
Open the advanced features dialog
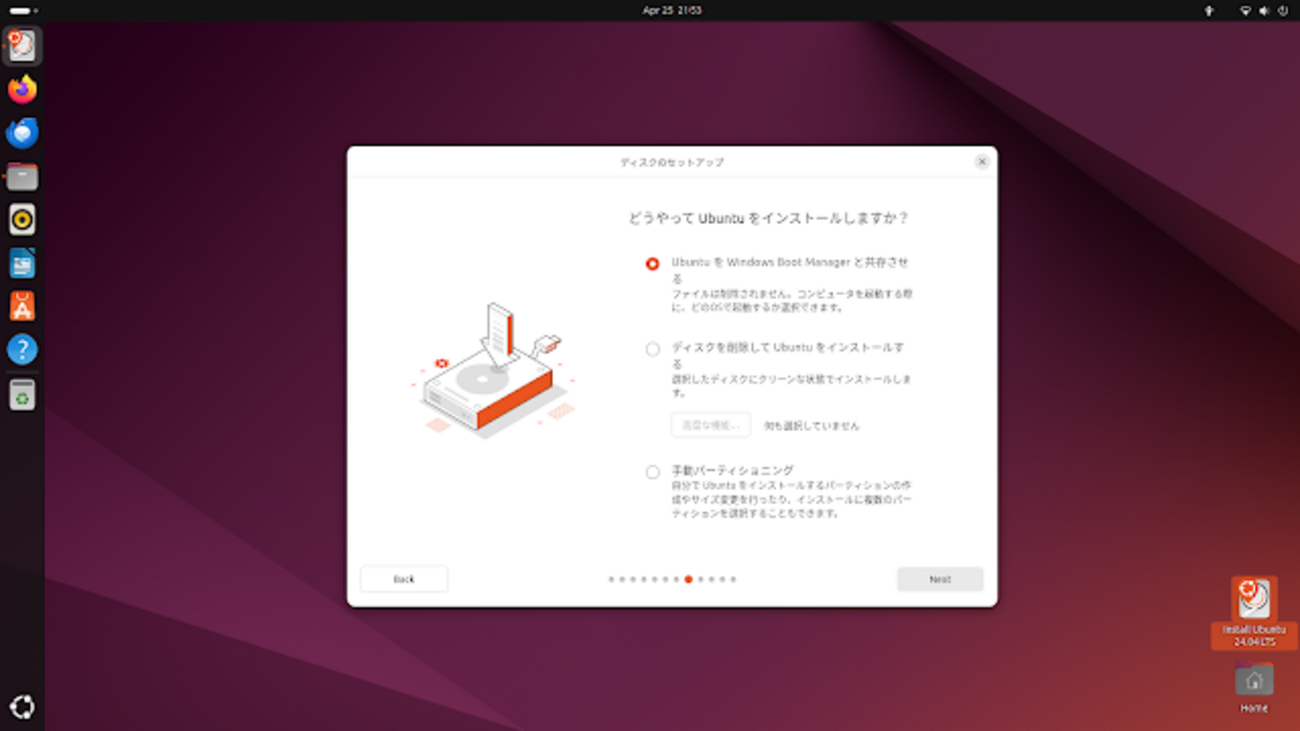(x=709, y=424)
